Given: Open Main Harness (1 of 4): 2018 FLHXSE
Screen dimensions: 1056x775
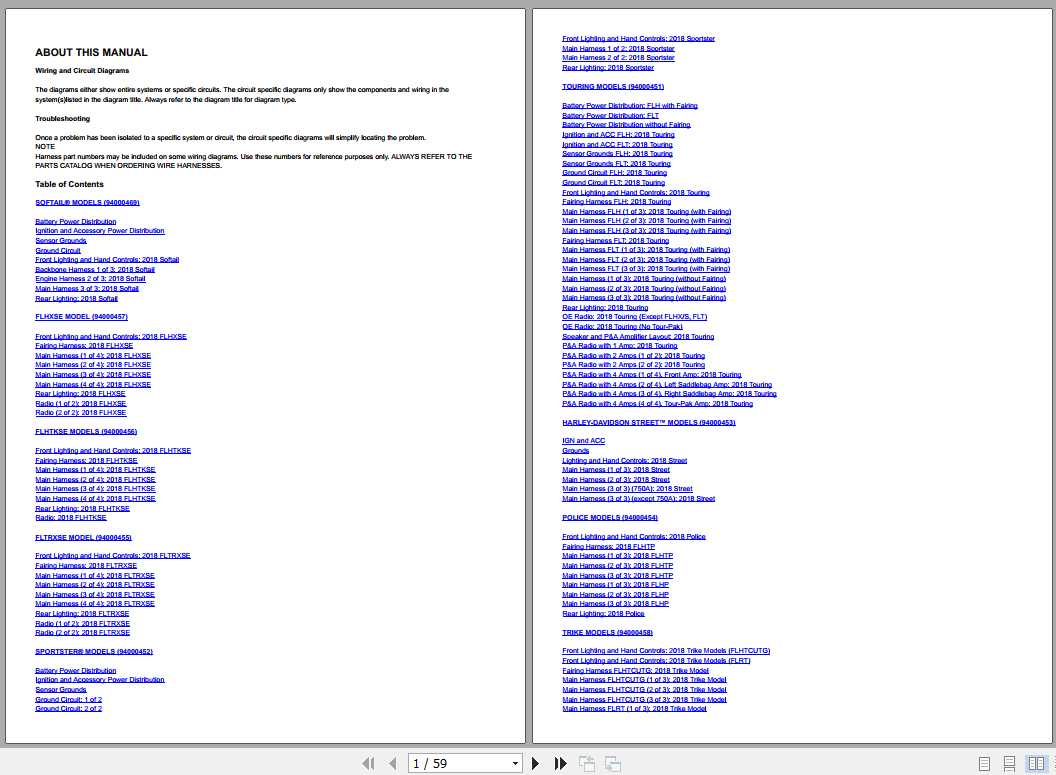Looking at the screenshot, I should [93, 356].
